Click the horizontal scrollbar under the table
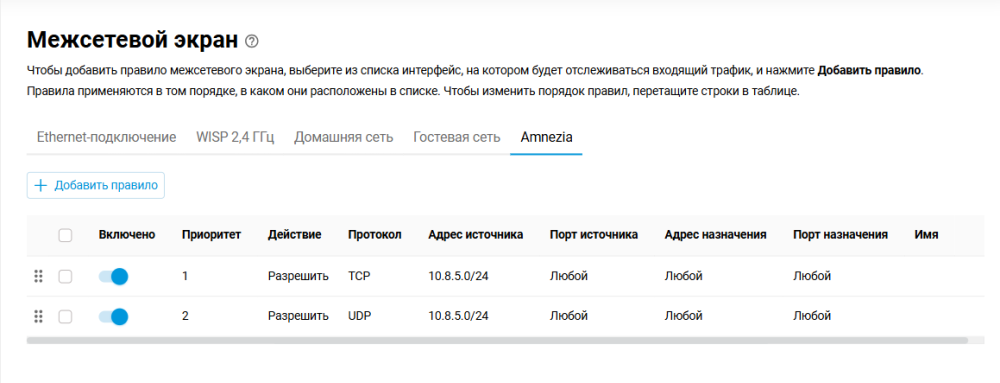The image size is (1000, 383). (497, 340)
